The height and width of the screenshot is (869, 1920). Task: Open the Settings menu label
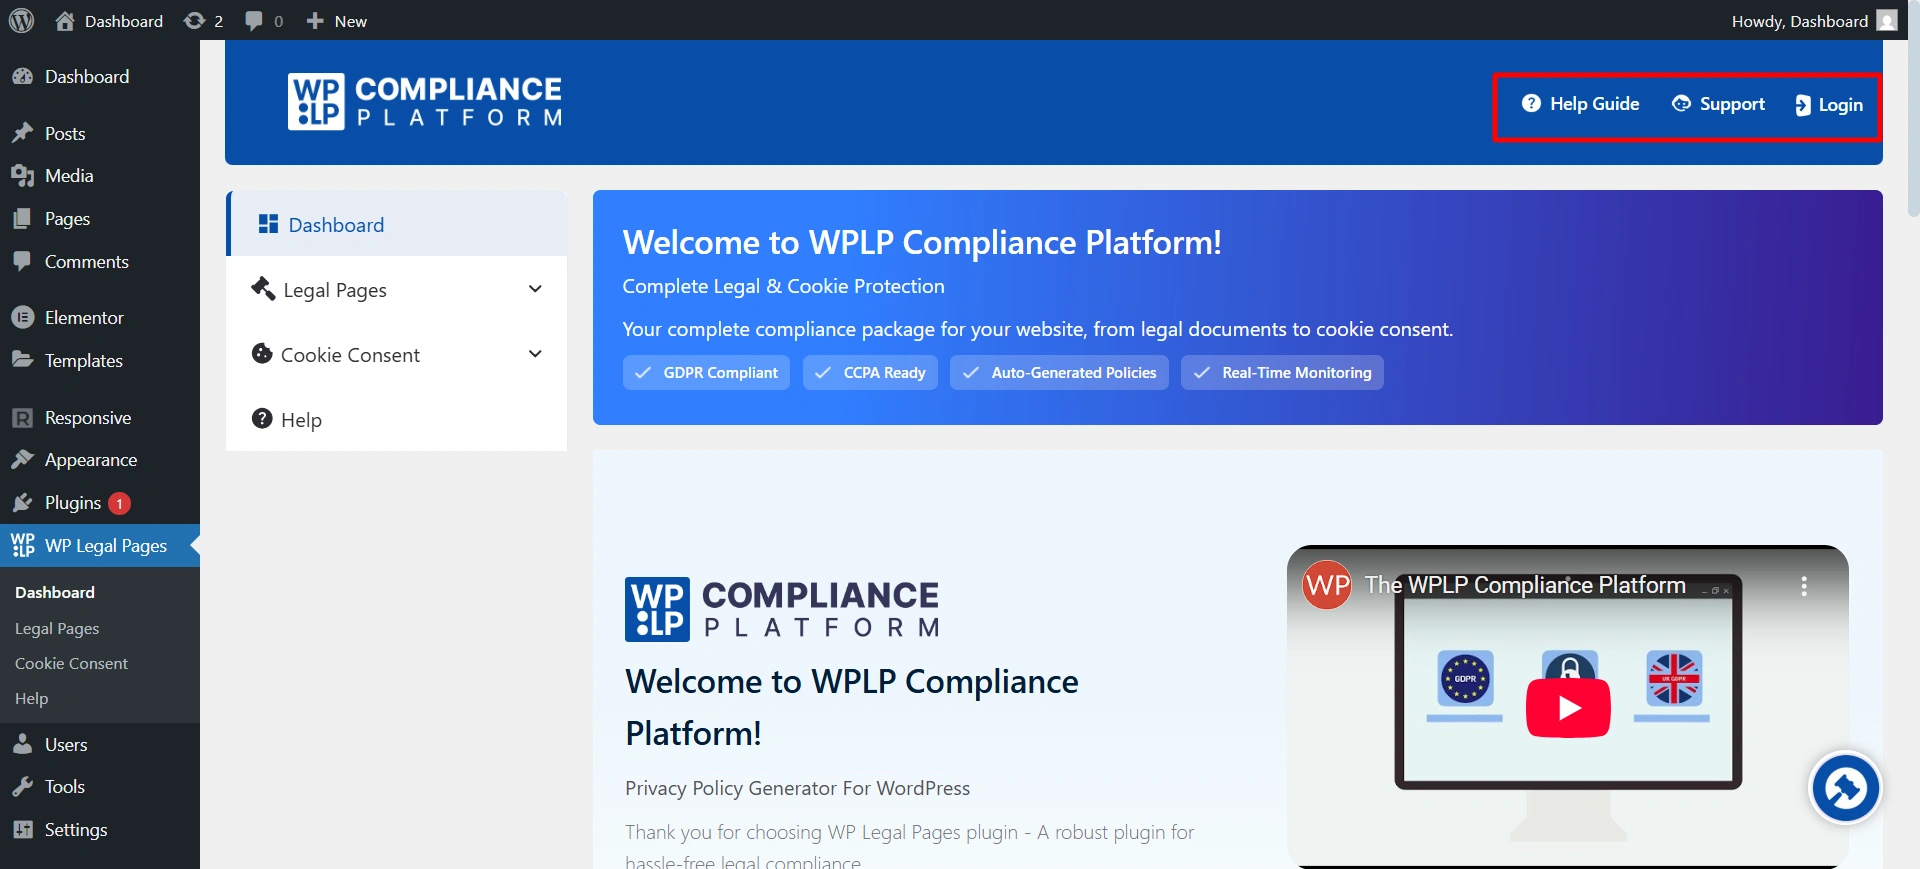(76, 830)
